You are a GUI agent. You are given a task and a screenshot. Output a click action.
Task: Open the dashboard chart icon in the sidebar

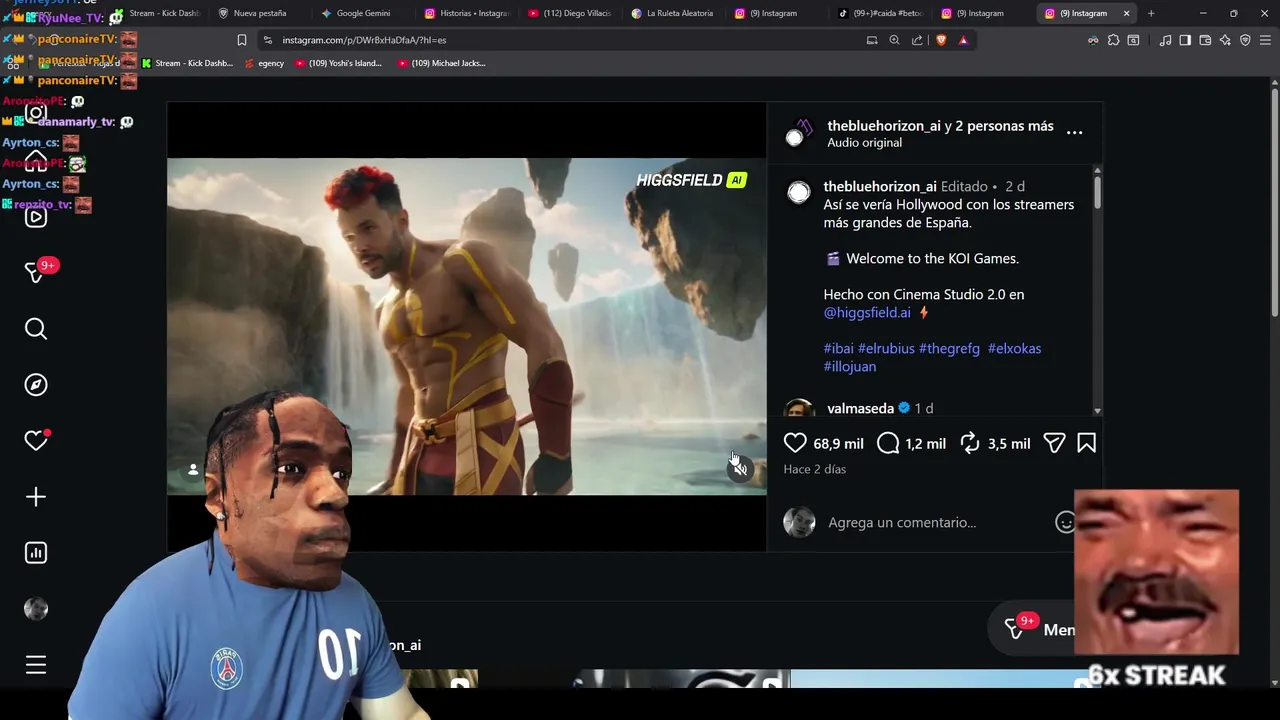(x=36, y=553)
